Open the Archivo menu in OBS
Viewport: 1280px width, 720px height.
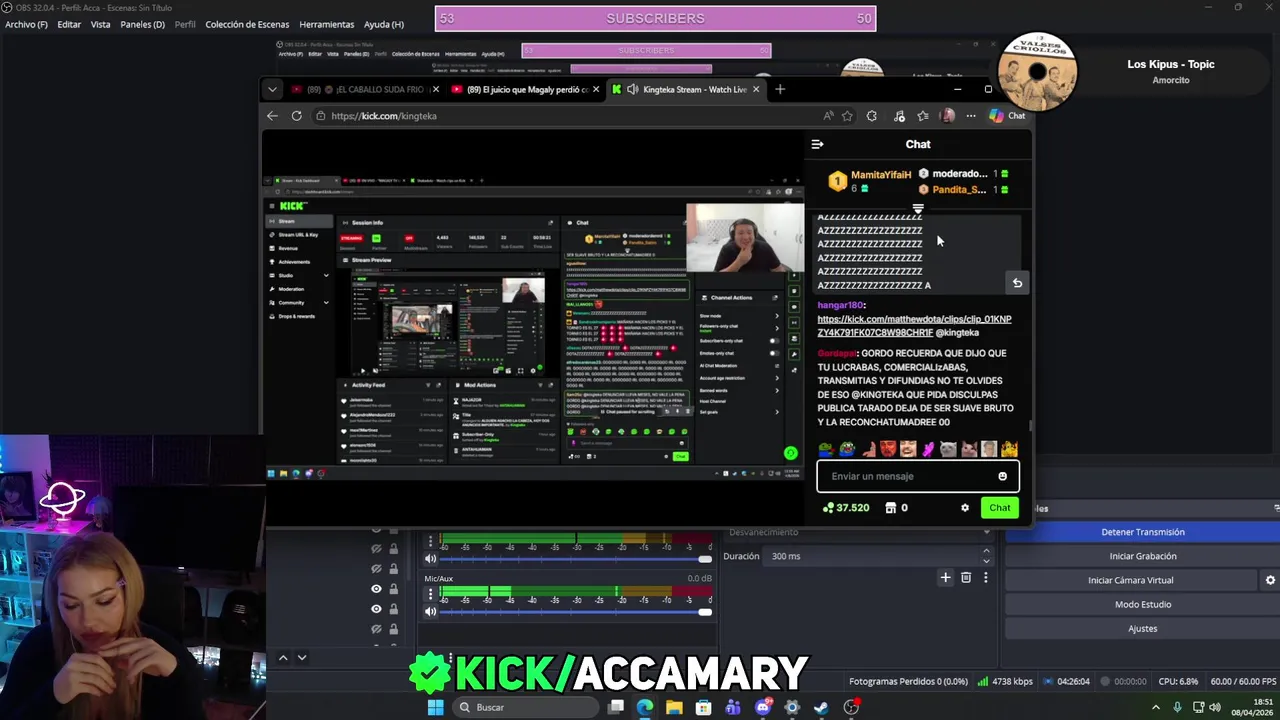[x=26, y=24]
